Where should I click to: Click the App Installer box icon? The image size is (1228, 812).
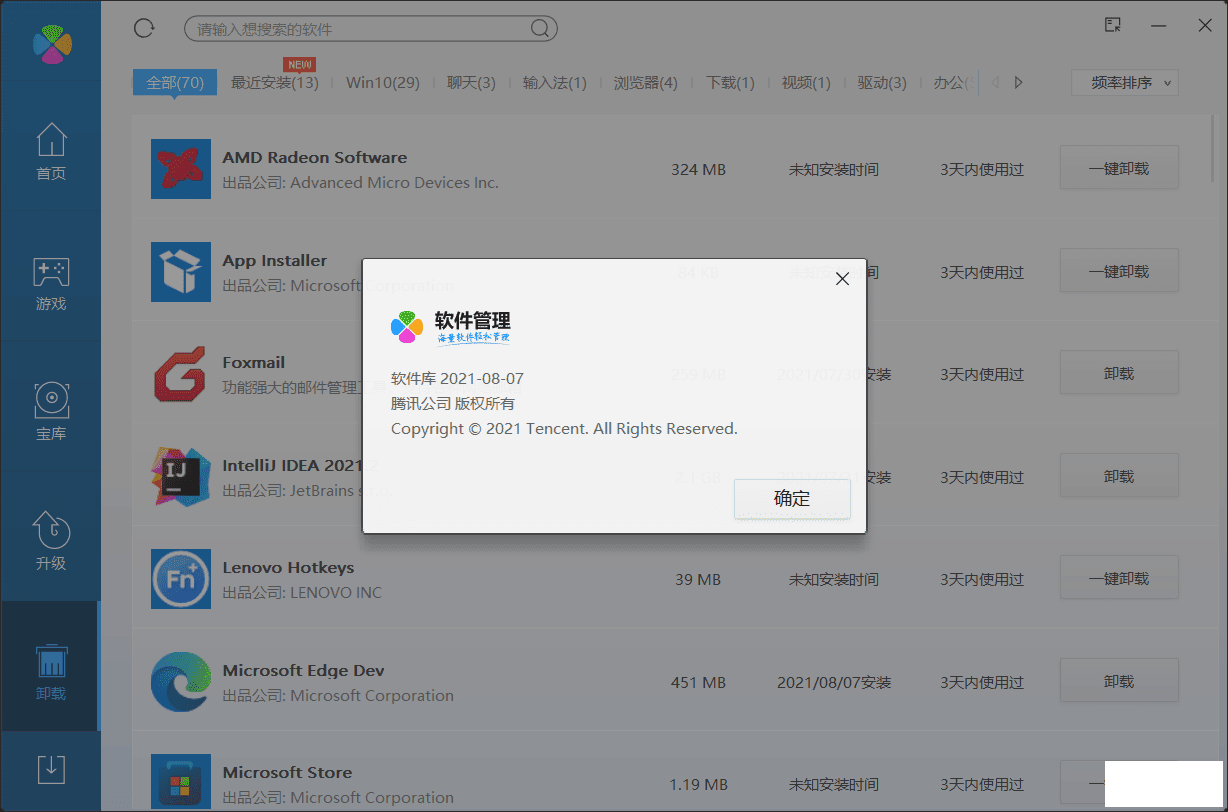181,272
